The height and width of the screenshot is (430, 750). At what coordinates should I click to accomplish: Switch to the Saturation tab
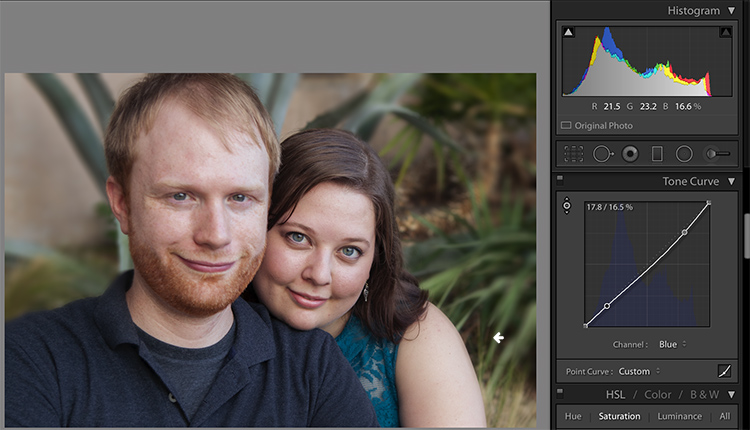619,416
